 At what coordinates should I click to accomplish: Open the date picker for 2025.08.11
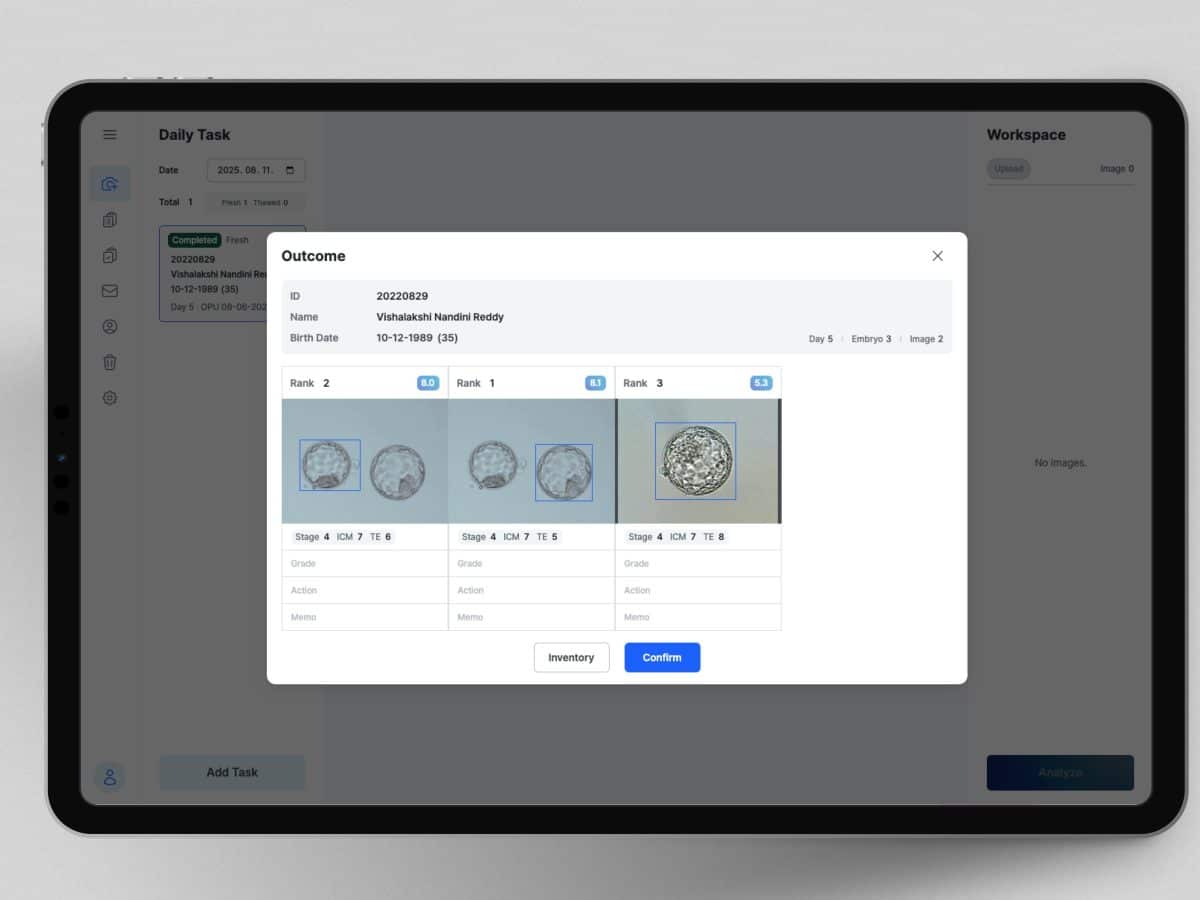(290, 170)
